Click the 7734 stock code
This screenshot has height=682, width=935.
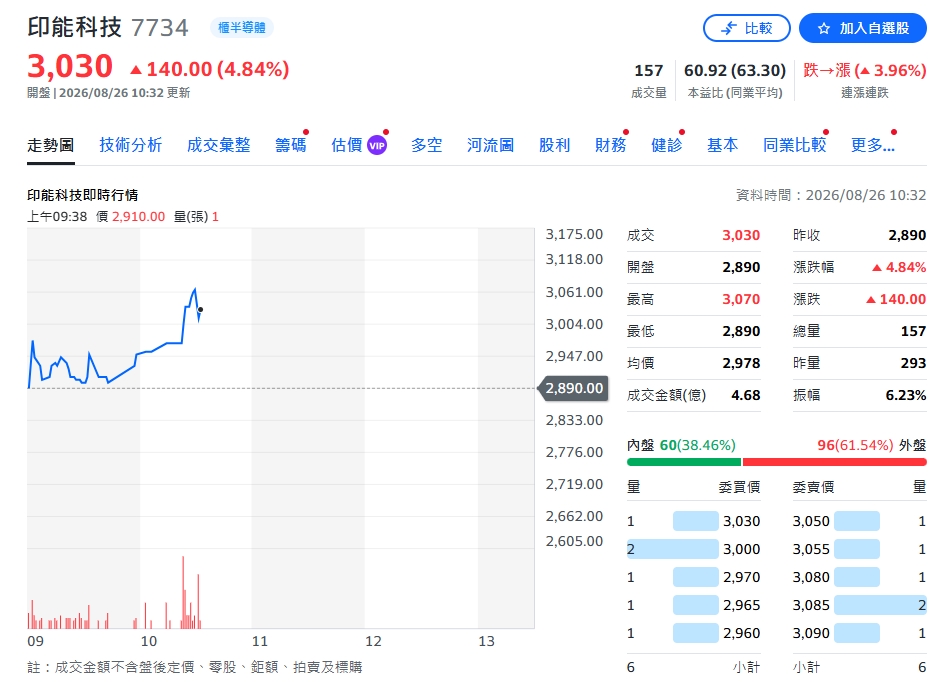tap(159, 28)
